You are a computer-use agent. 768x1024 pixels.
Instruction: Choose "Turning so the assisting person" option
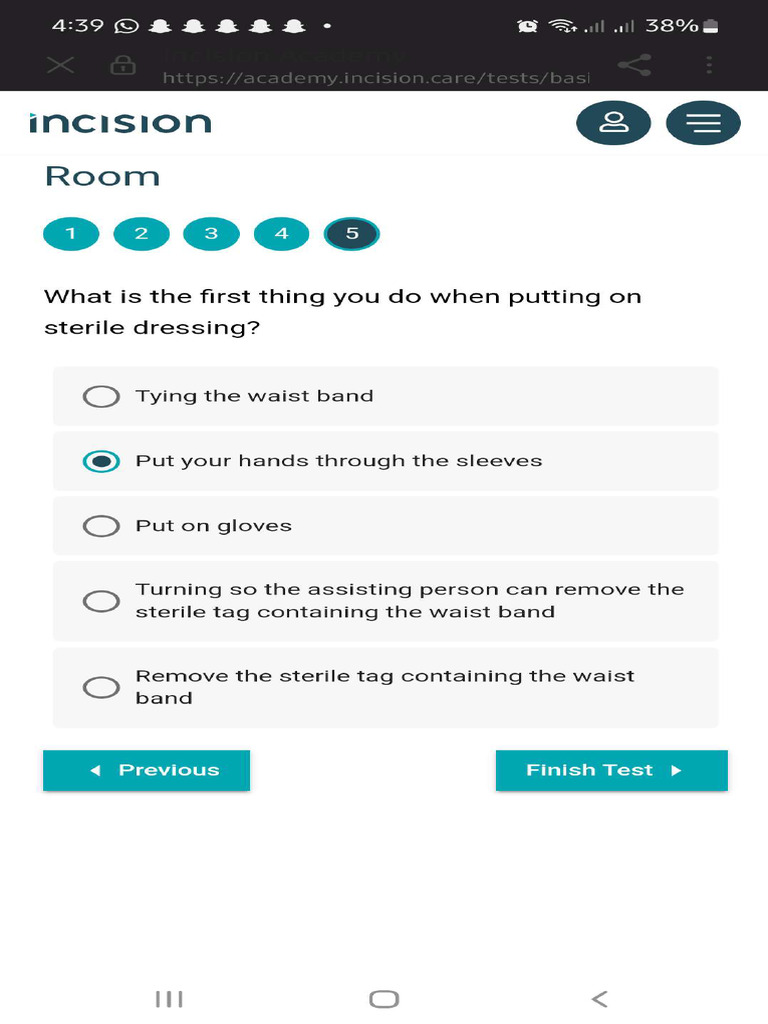pos(385,601)
